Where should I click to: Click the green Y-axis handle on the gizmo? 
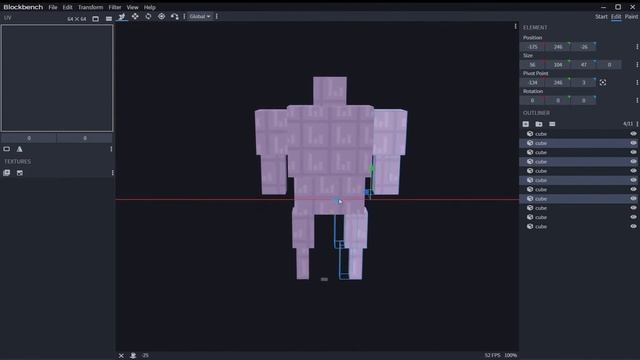pyautogui.click(x=372, y=168)
